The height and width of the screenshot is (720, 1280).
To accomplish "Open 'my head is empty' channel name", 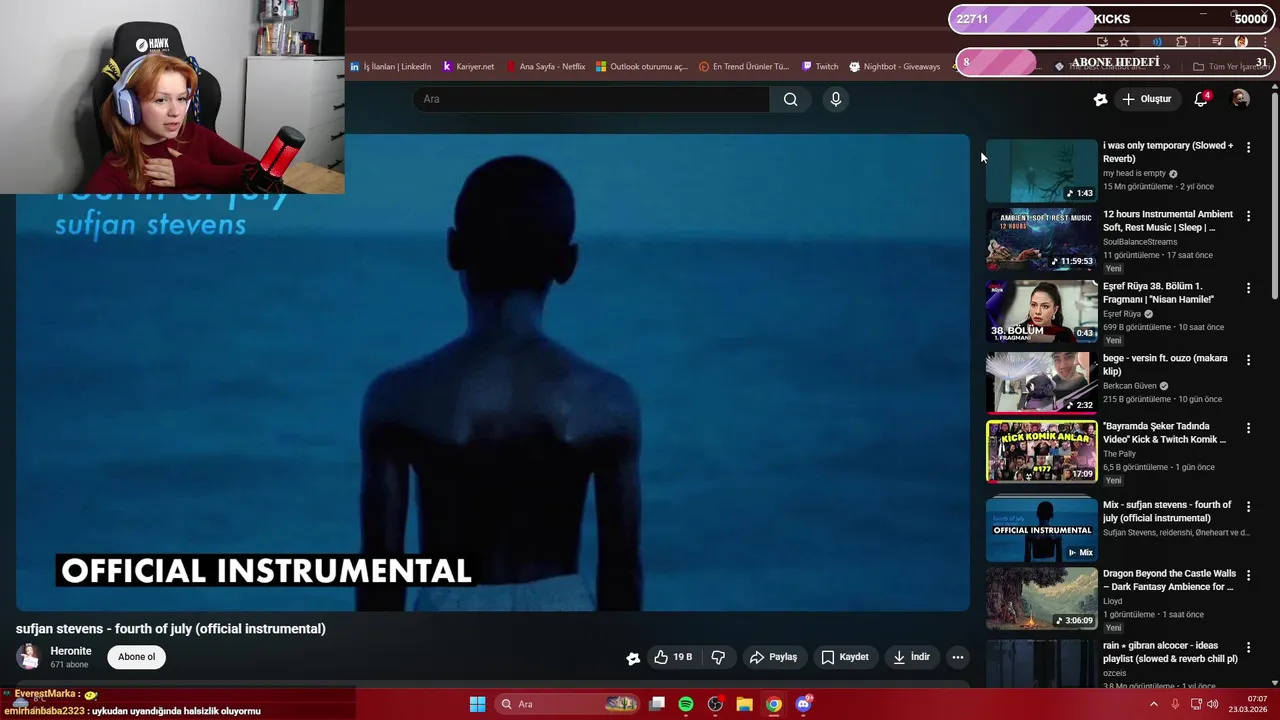I will tap(1134, 174).
